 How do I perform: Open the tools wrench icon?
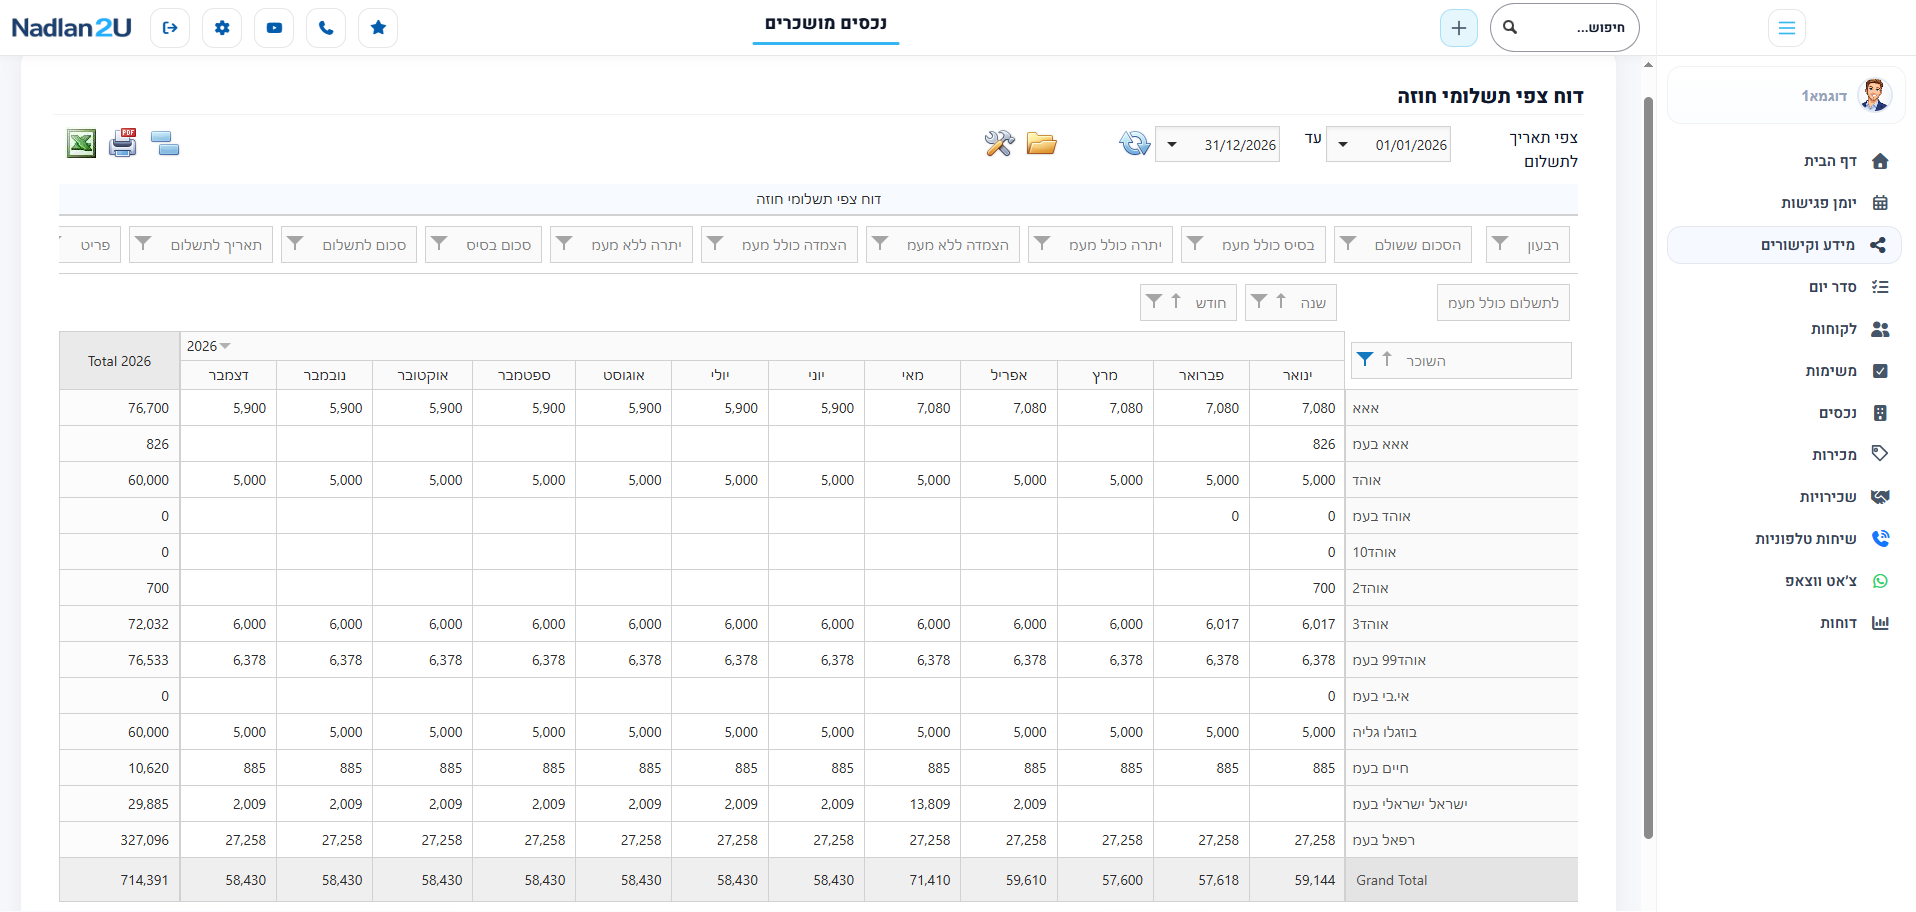pyautogui.click(x=999, y=143)
